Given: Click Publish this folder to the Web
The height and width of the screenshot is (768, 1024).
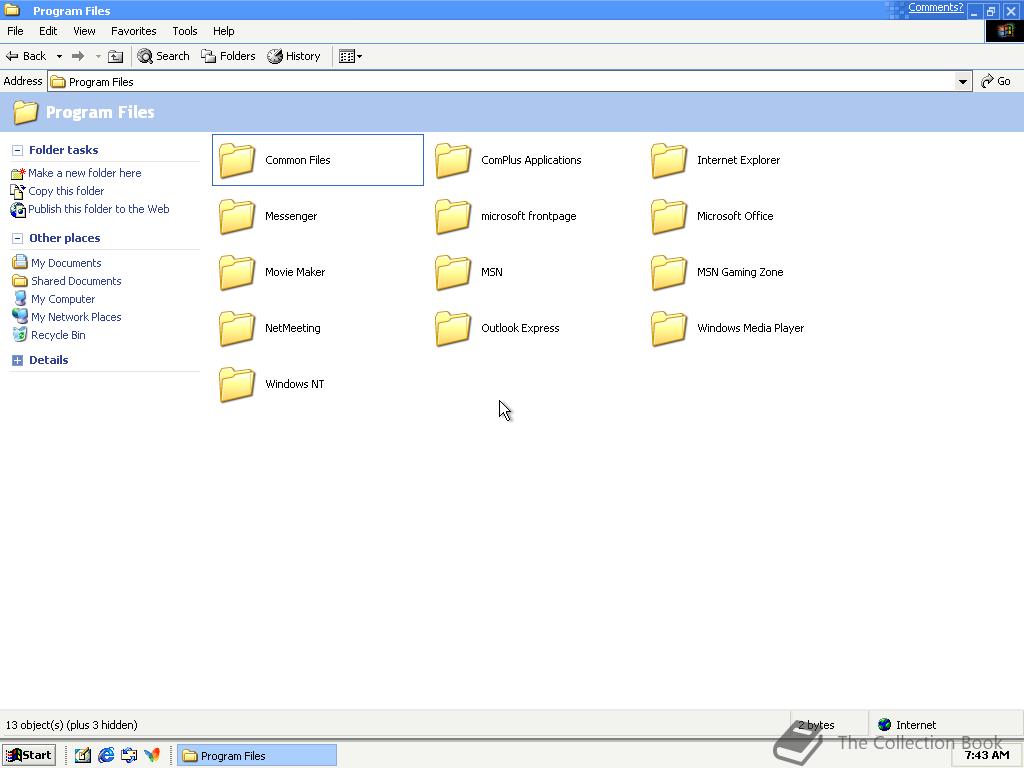Looking at the screenshot, I should [99, 209].
